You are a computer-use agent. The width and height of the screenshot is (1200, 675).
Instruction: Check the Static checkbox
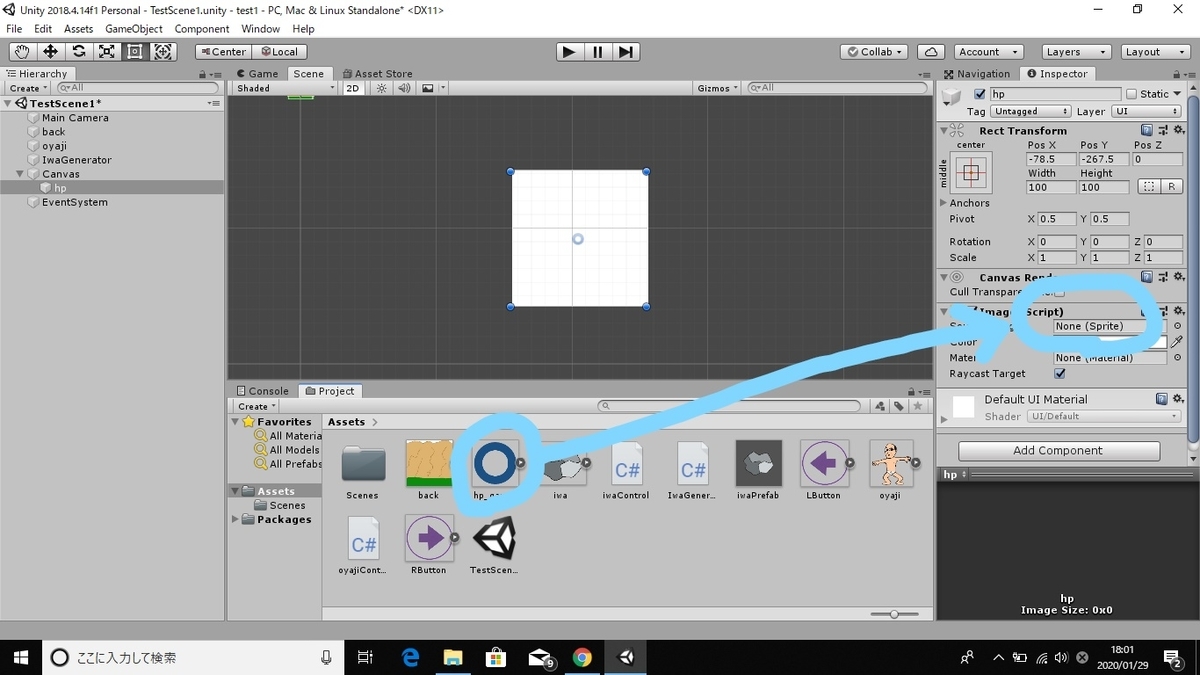click(x=1131, y=94)
